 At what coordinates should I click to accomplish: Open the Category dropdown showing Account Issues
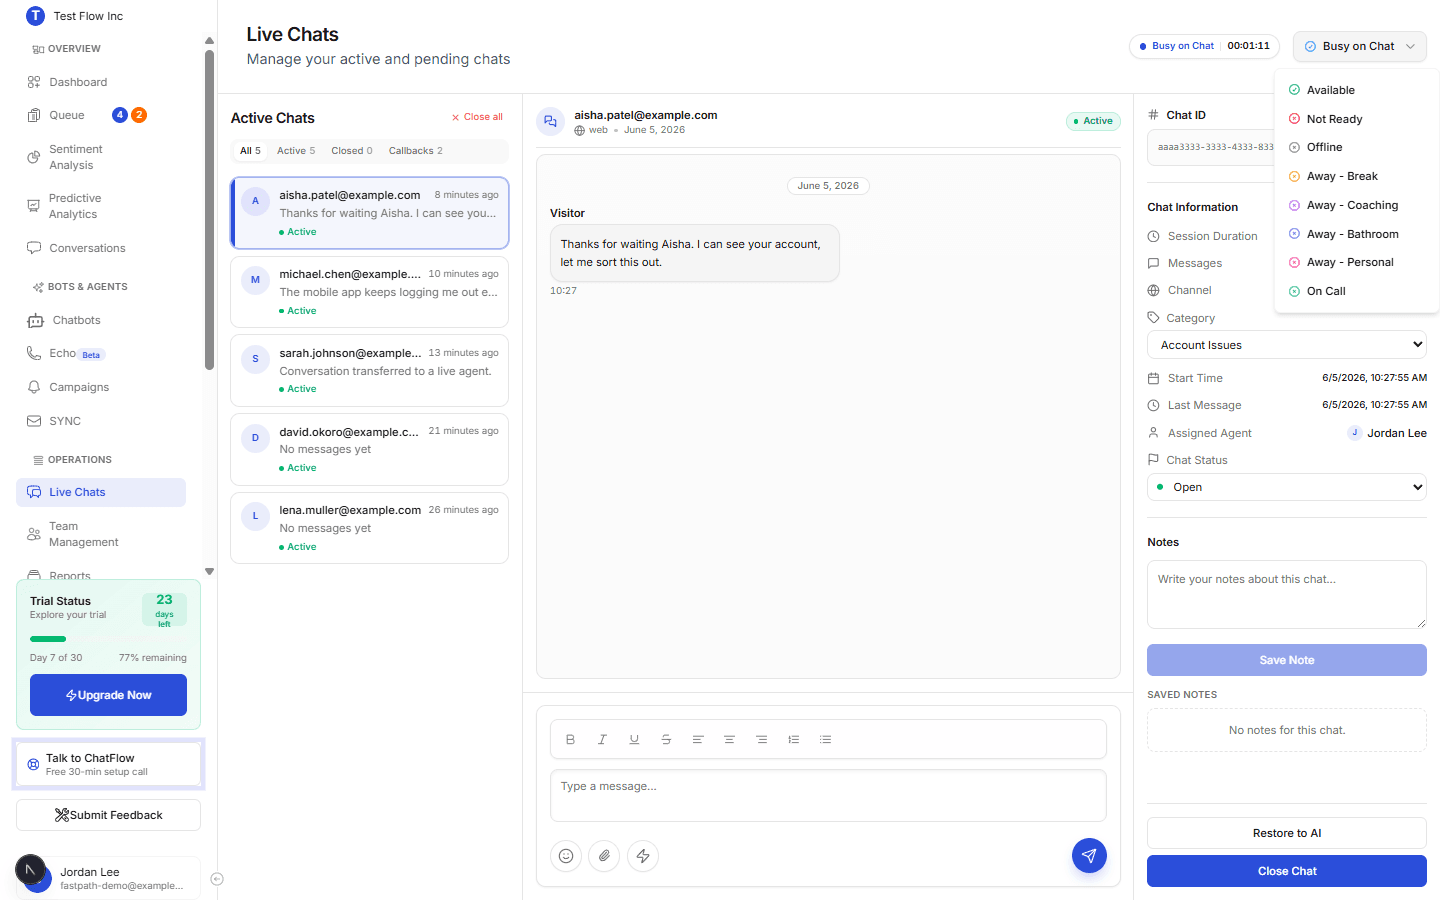[x=1287, y=345]
